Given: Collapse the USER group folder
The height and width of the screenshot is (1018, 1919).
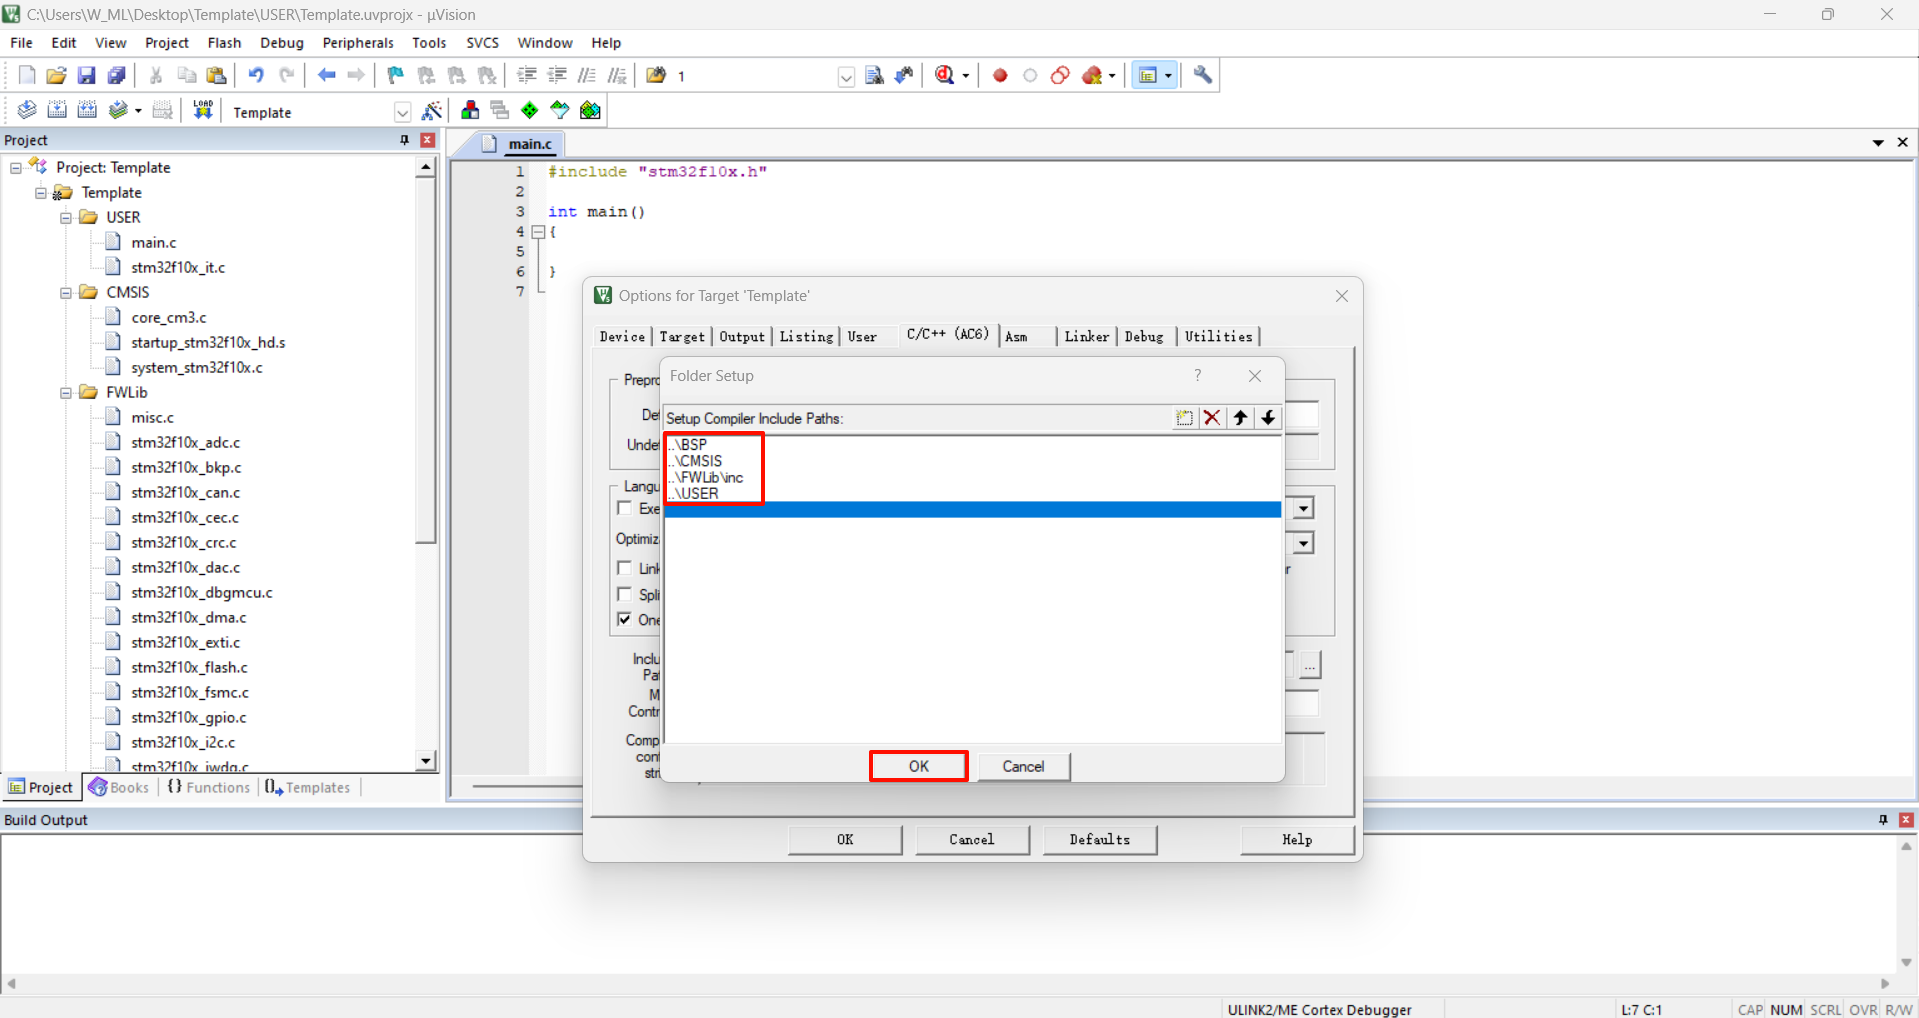Looking at the screenshot, I should pos(66,218).
